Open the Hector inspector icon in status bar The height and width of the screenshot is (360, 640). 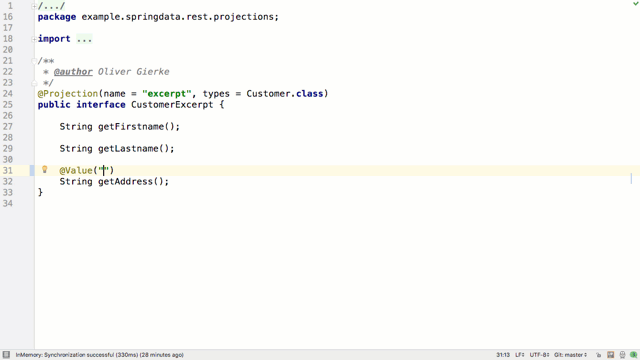[622, 355]
